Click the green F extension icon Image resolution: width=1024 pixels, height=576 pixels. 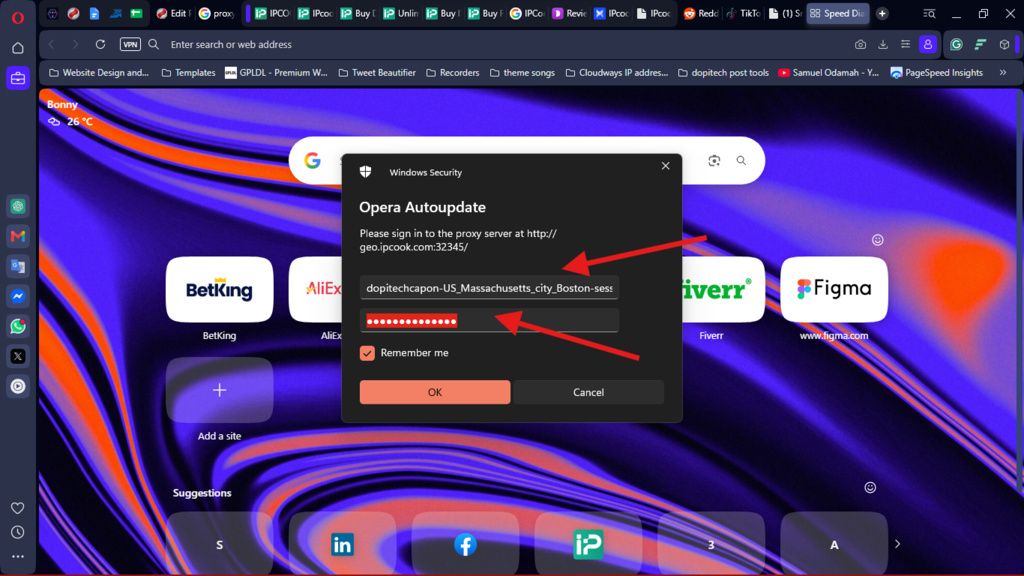coord(980,44)
